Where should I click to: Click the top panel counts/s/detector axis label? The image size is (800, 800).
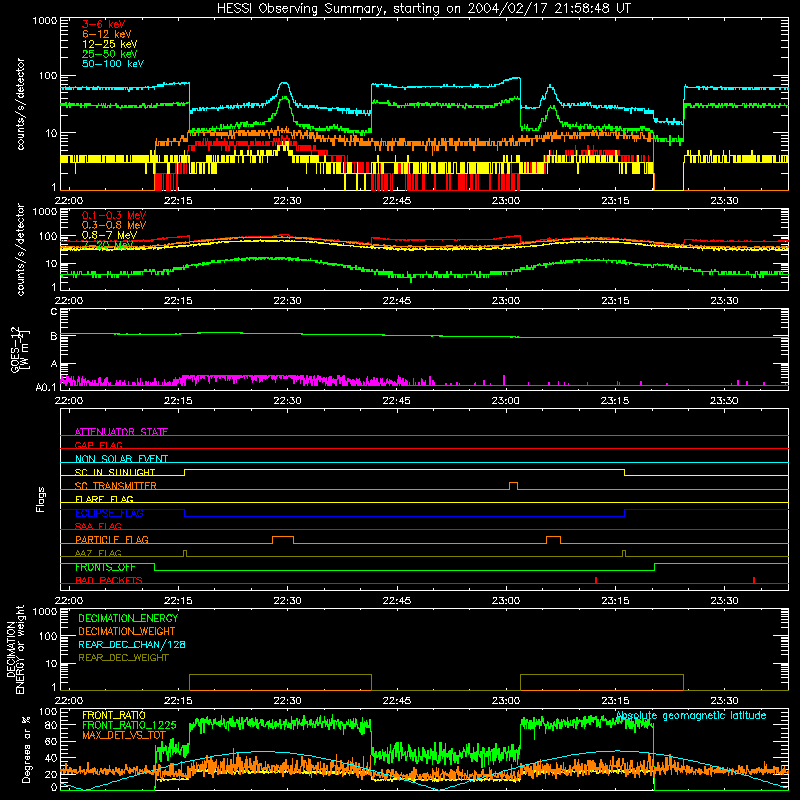coord(20,104)
